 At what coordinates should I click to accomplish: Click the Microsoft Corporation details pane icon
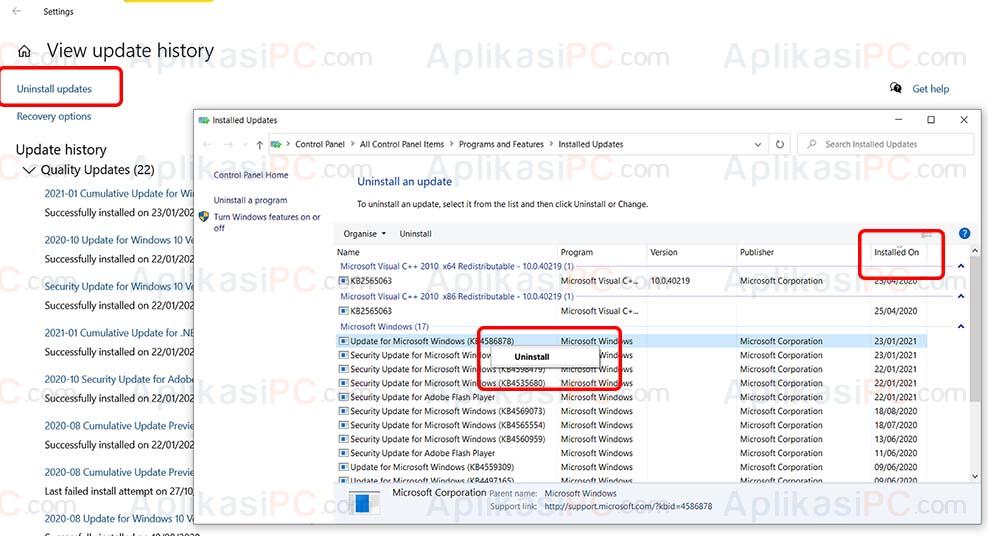[x=364, y=501]
